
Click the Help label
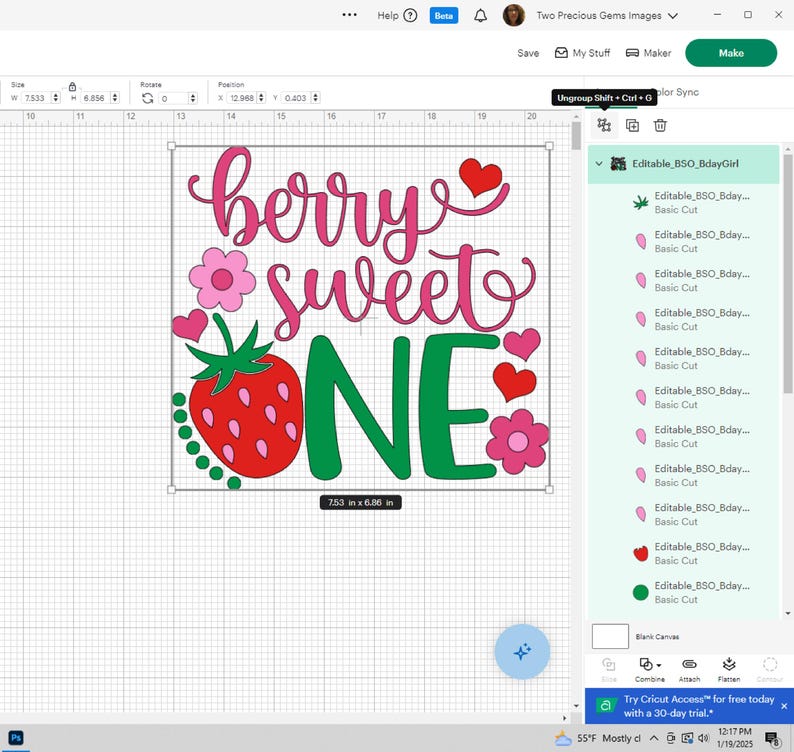click(388, 16)
